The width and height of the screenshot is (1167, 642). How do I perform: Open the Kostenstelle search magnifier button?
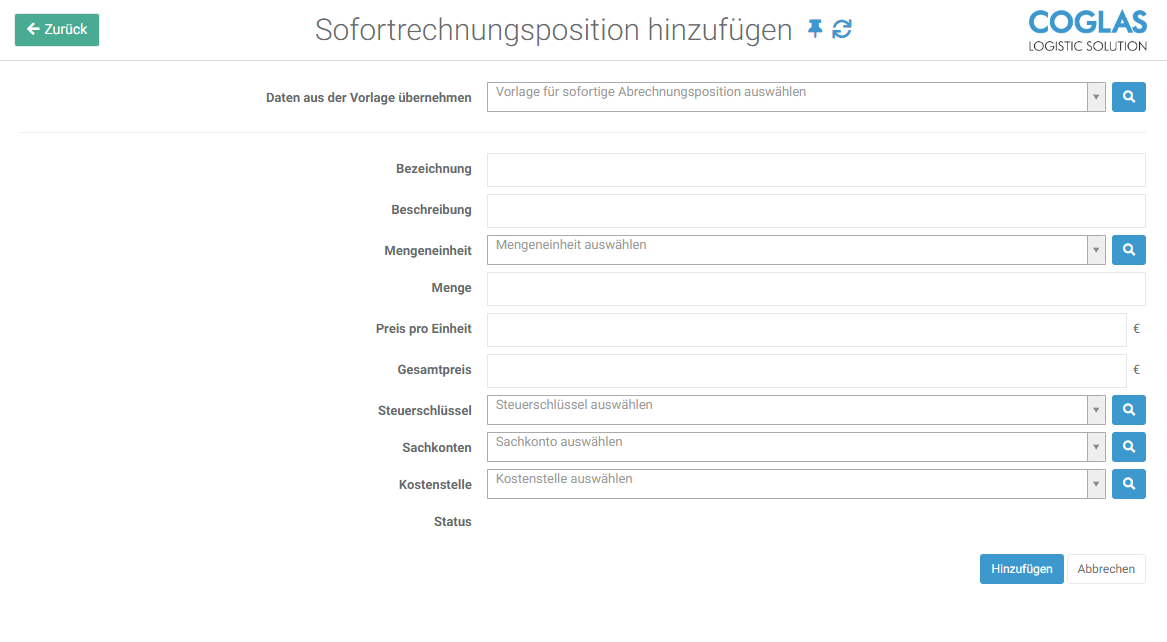coord(1128,484)
